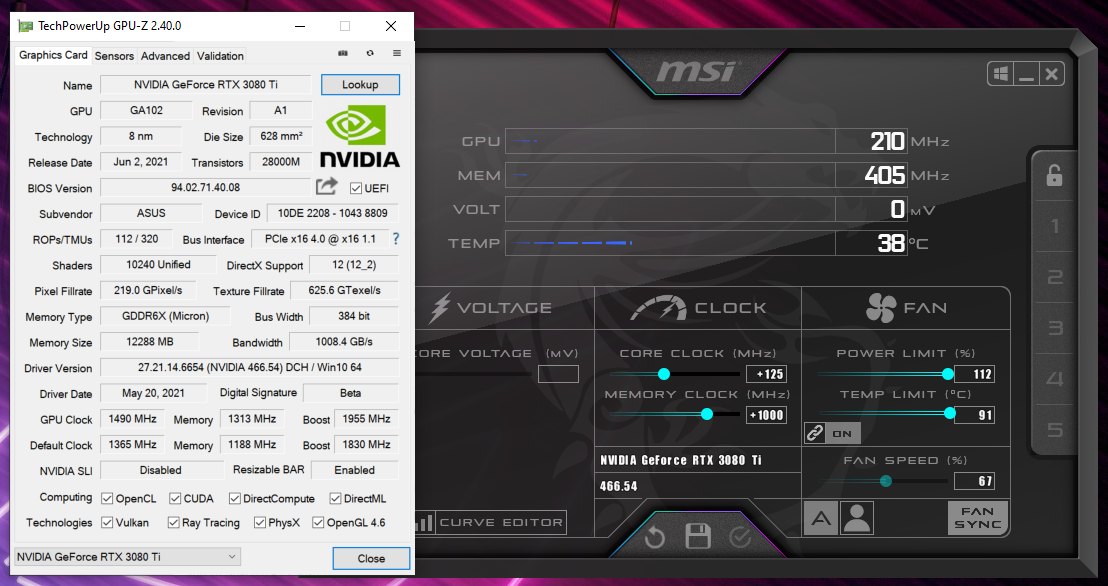Image resolution: width=1108 pixels, height=586 pixels.
Task: Click the profile lock padlock icon
Action: coord(1054,175)
